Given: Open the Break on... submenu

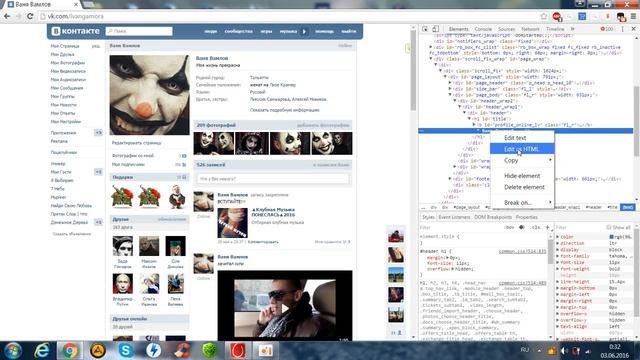Looking at the screenshot, I should tap(522, 202).
